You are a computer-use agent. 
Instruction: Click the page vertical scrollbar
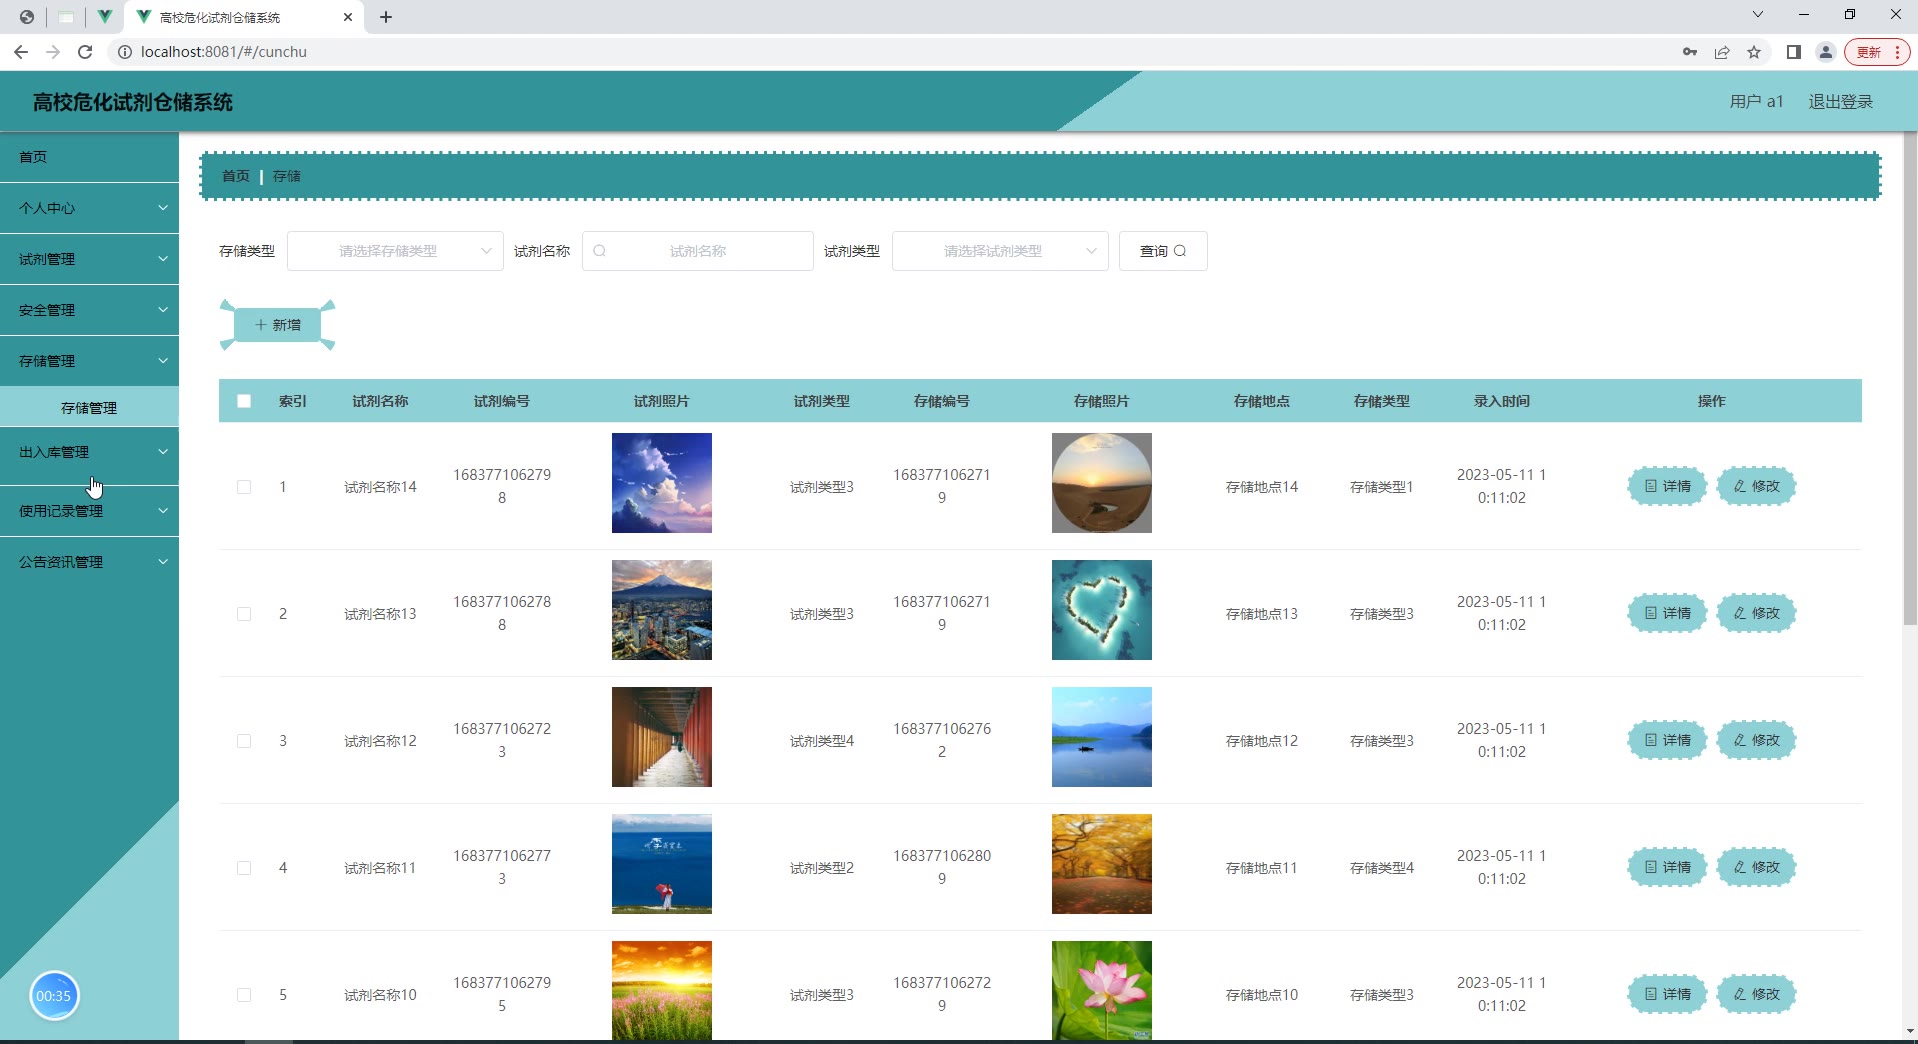pos(1910,380)
